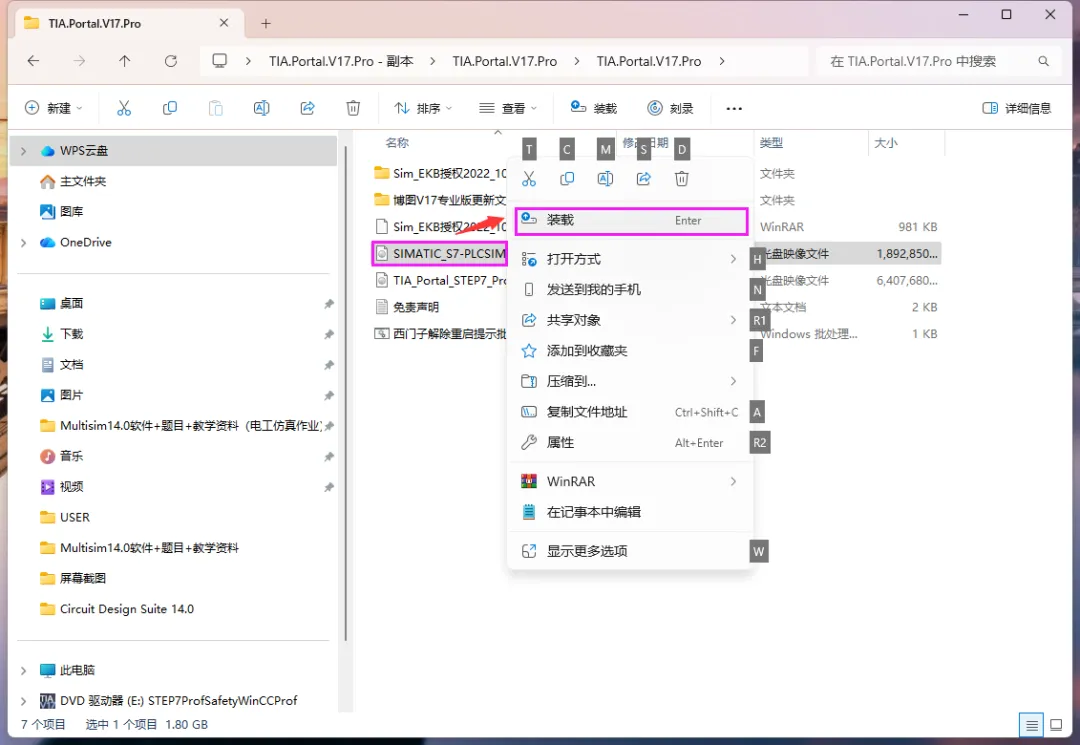Click the 装载 mount button in the toolbar

point(594,108)
